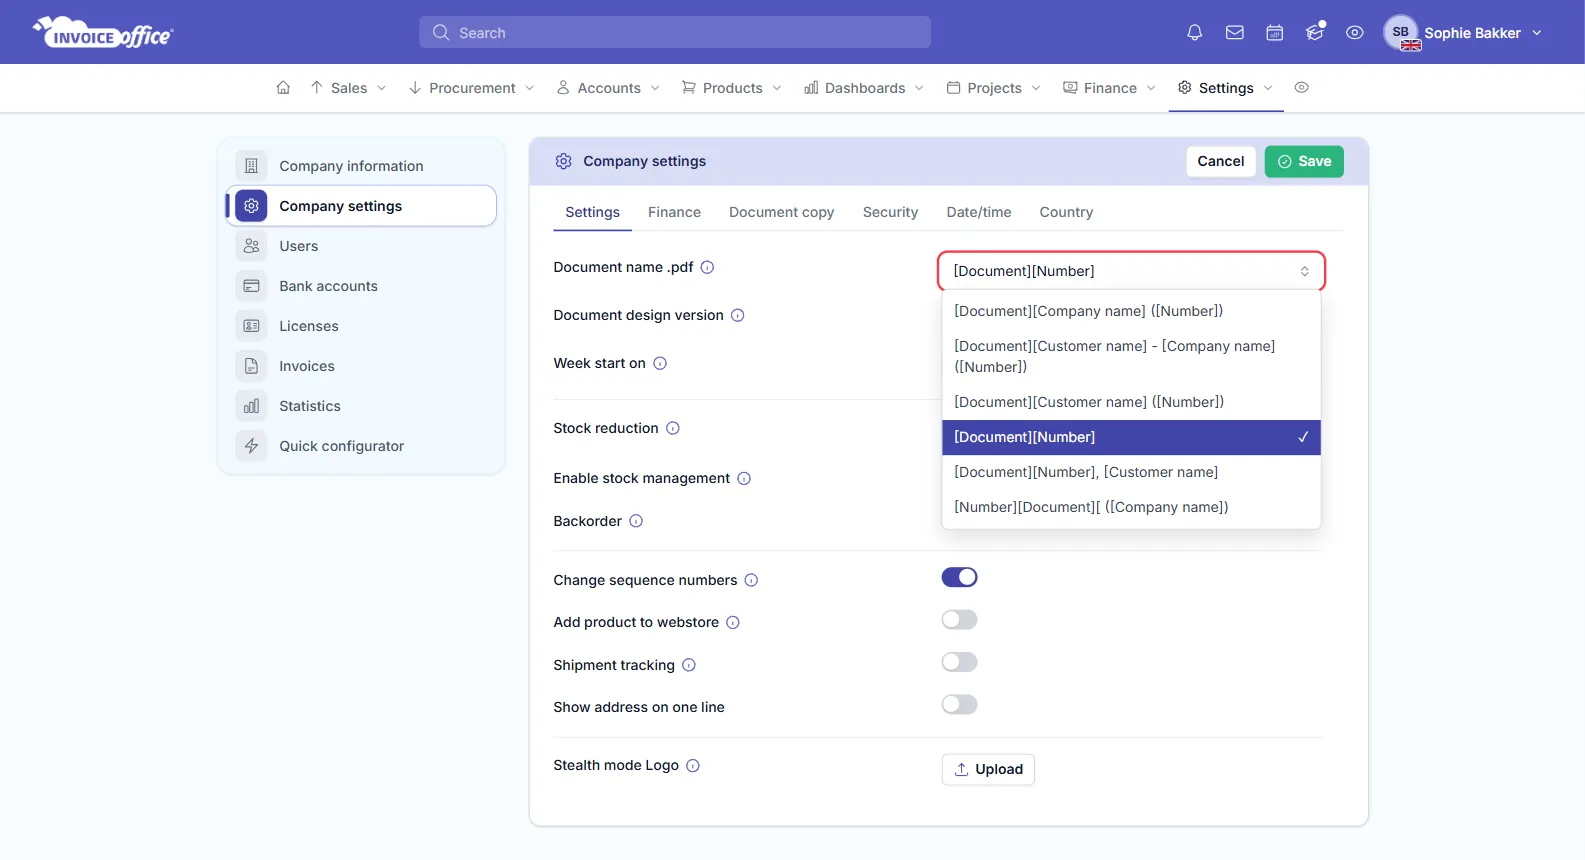Open Bank accounts in sidebar
The height and width of the screenshot is (860, 1585).
[x=362, y=286]
